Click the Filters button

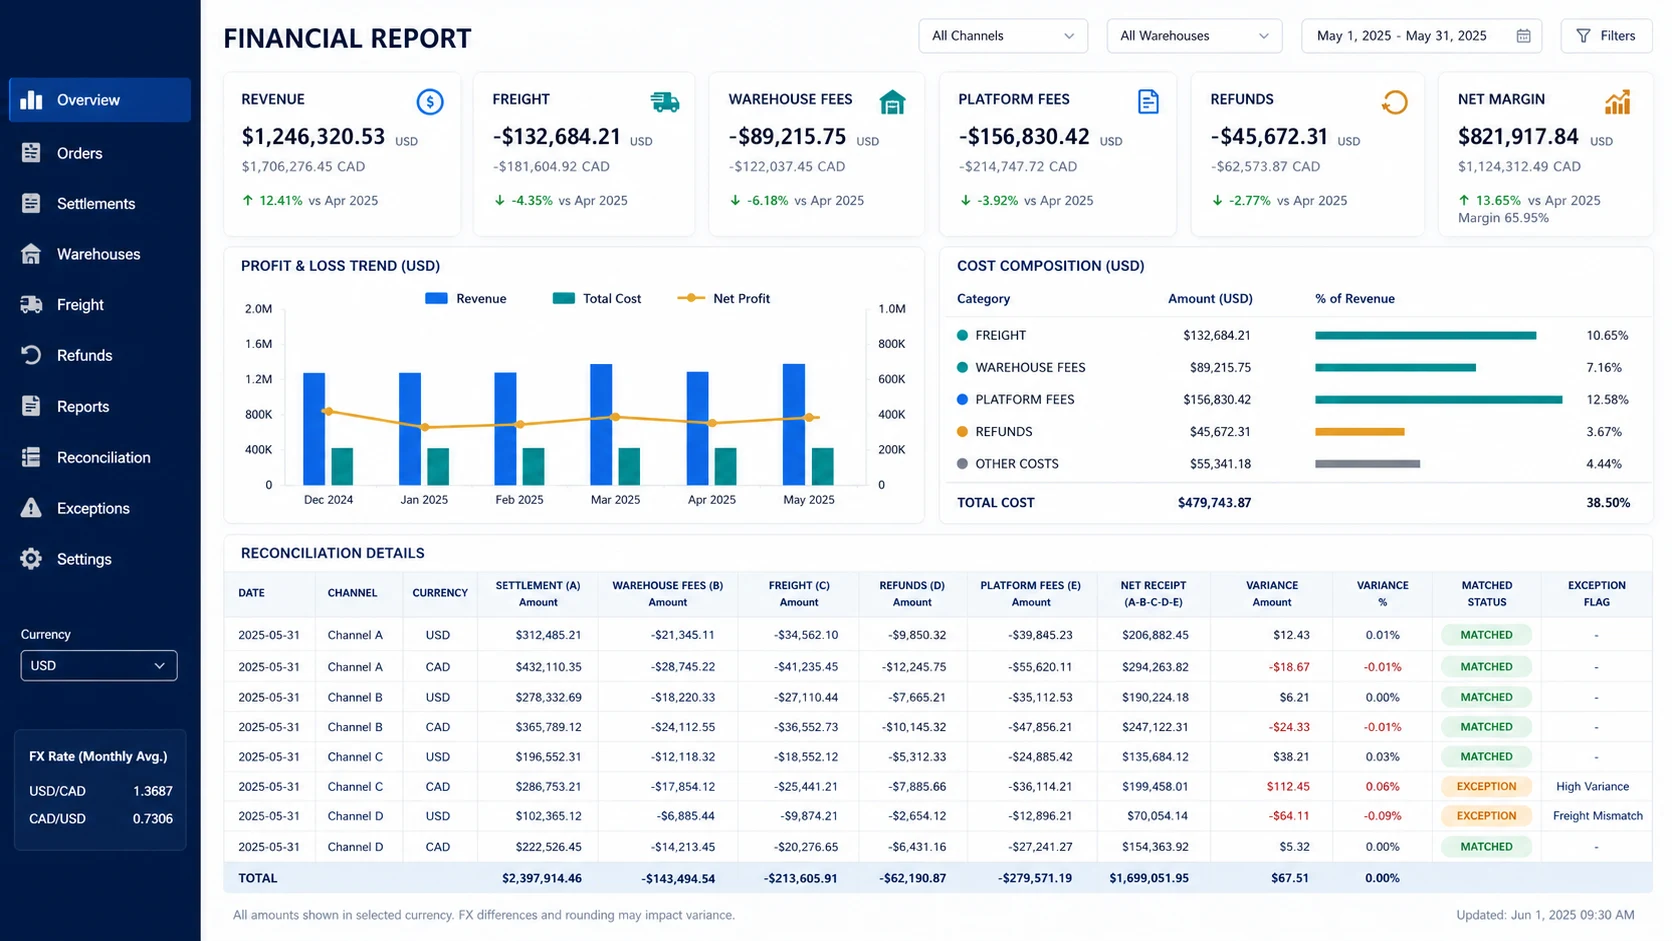[x=1606, y=36]
